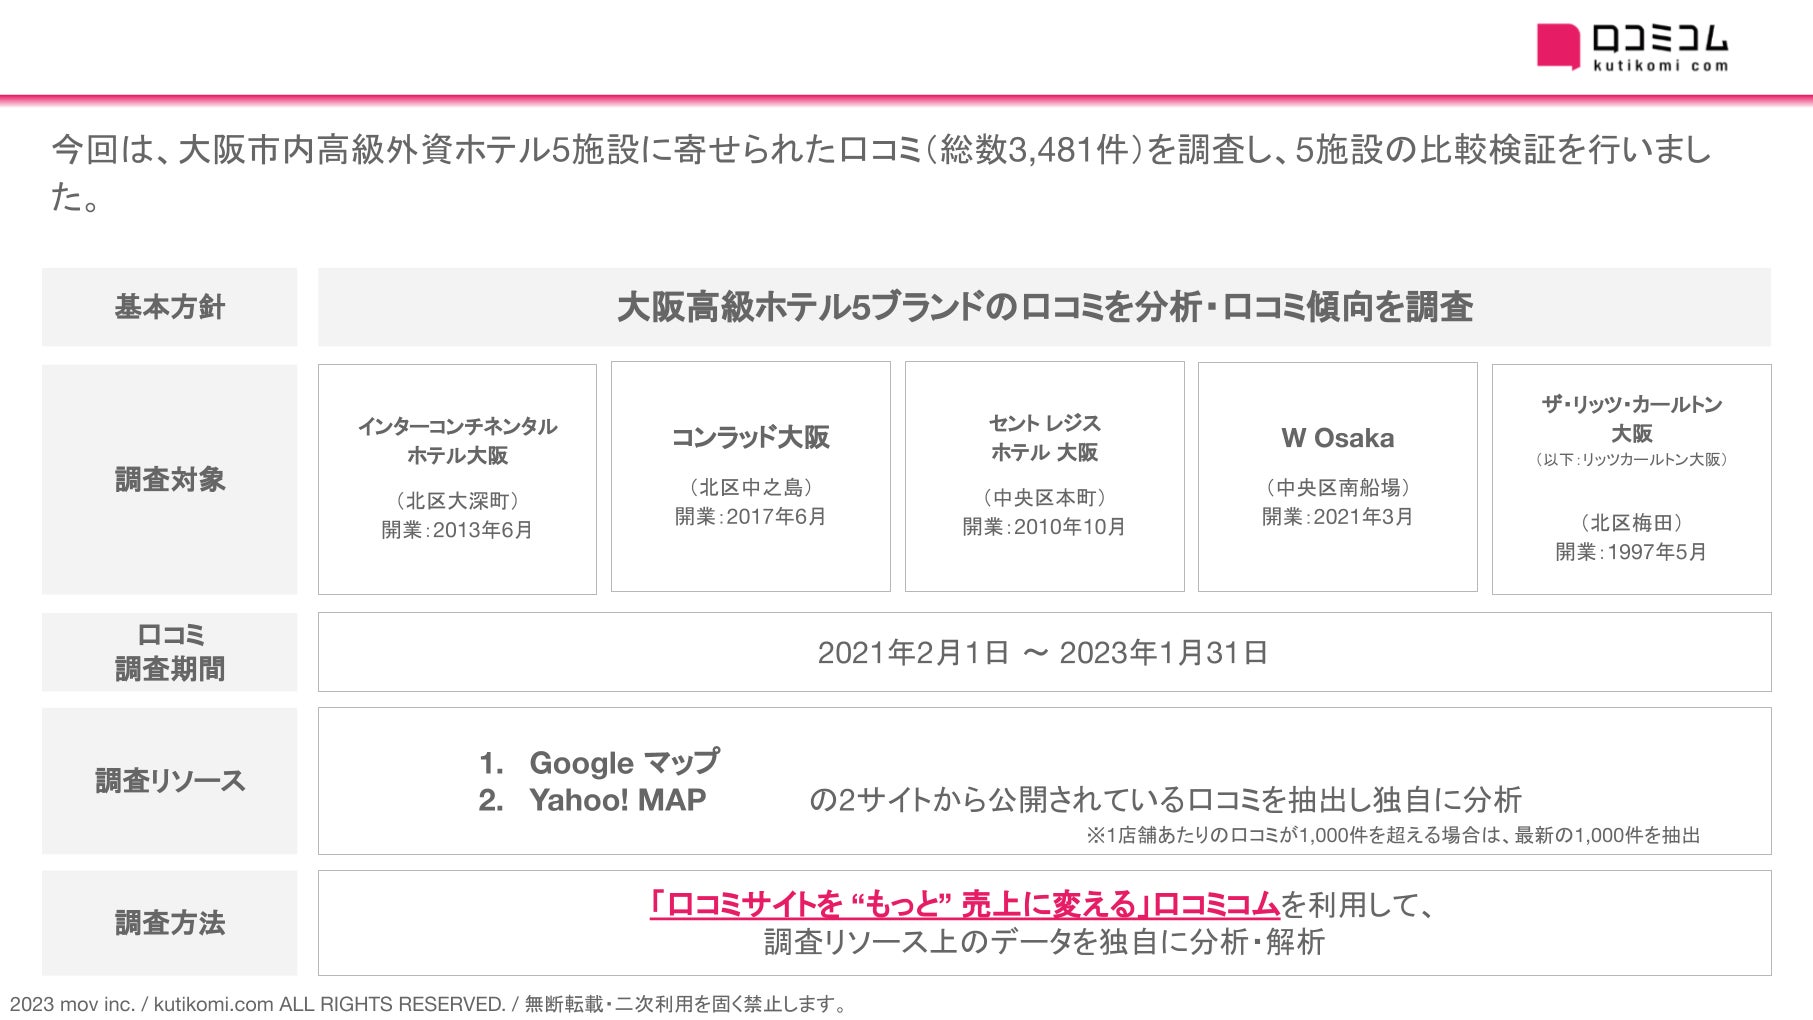Click the ザ・リッツ・カールトン大阪 hotel name

[x=1632, y=419]
